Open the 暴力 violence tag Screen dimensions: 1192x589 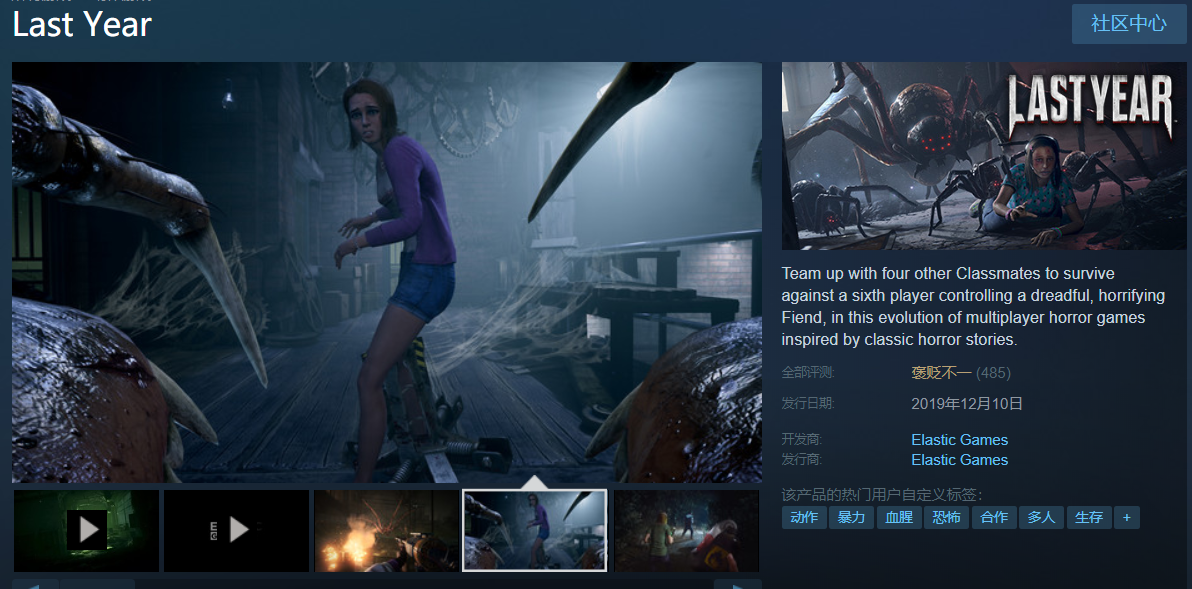(x=851, y=518)
